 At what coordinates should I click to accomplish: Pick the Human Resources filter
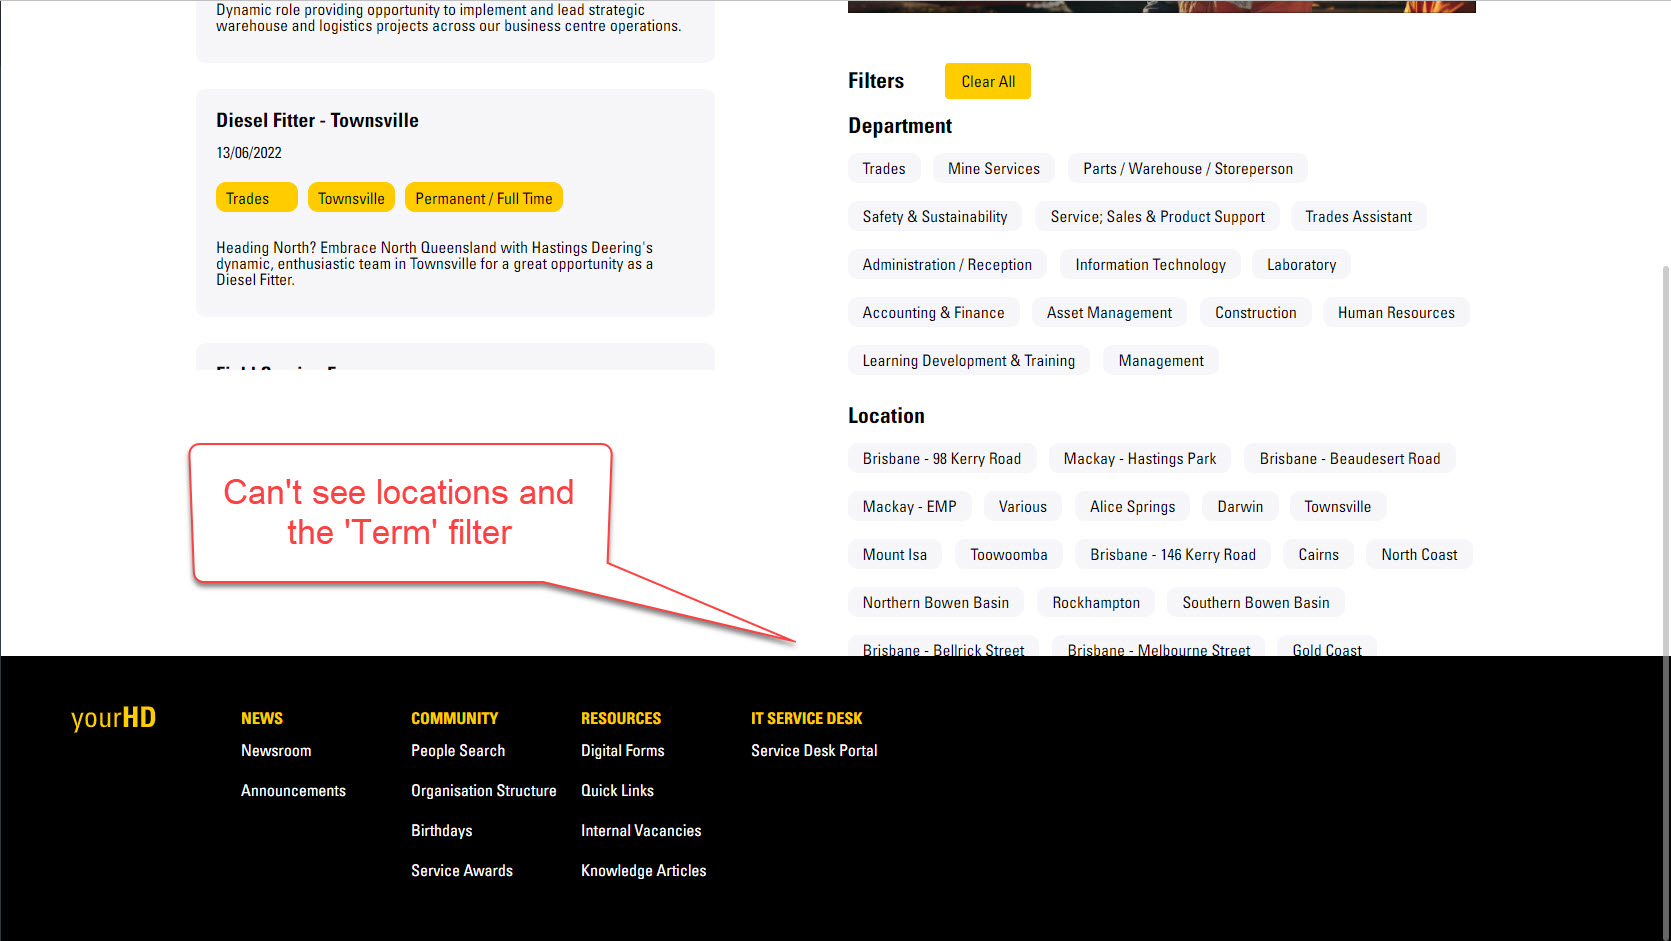click(1396, 313)
